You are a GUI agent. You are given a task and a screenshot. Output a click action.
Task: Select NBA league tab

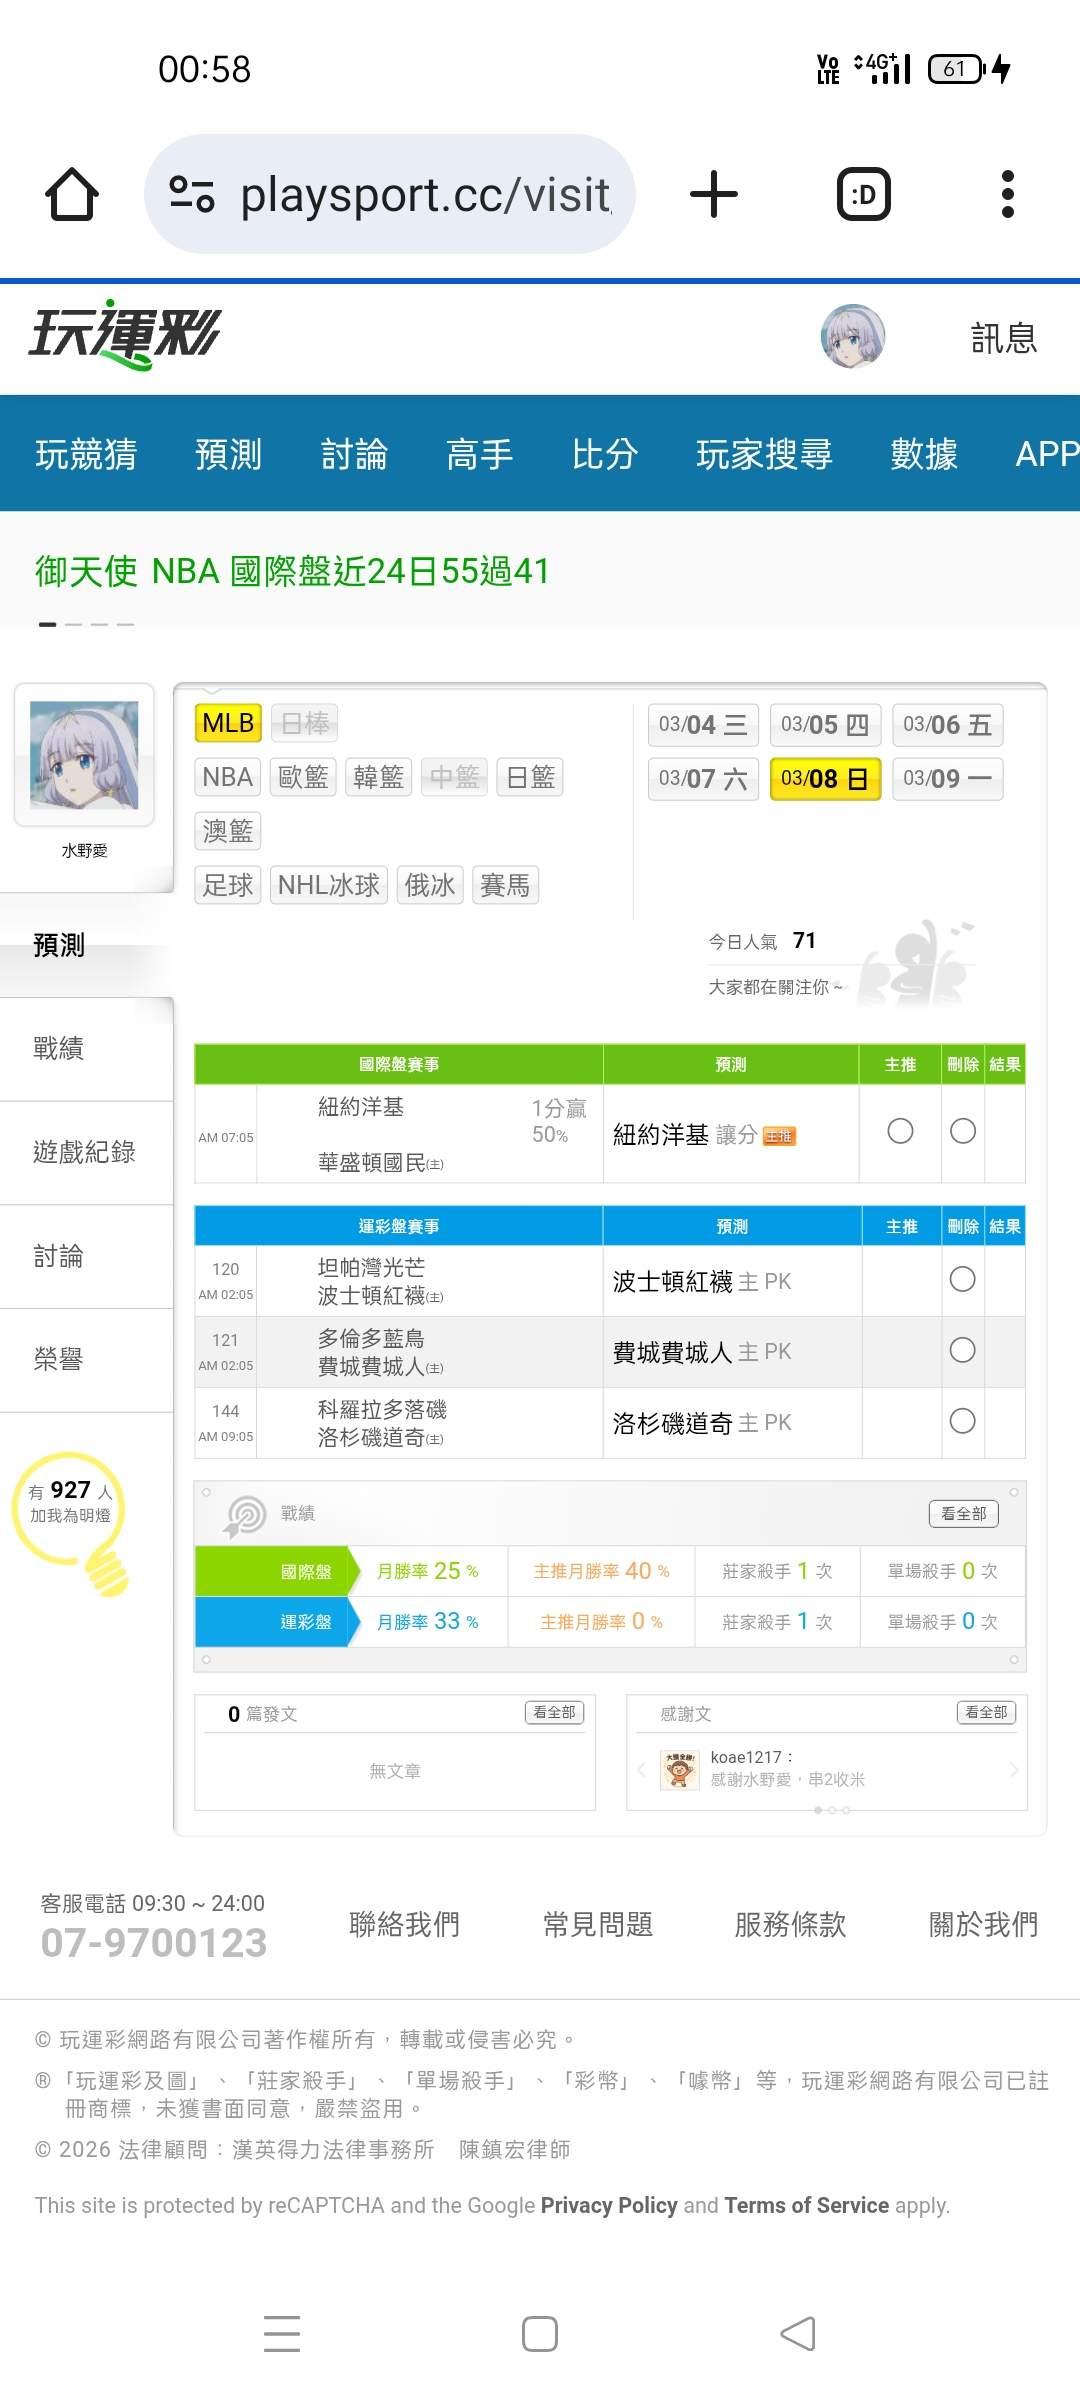tap(227, 777)
